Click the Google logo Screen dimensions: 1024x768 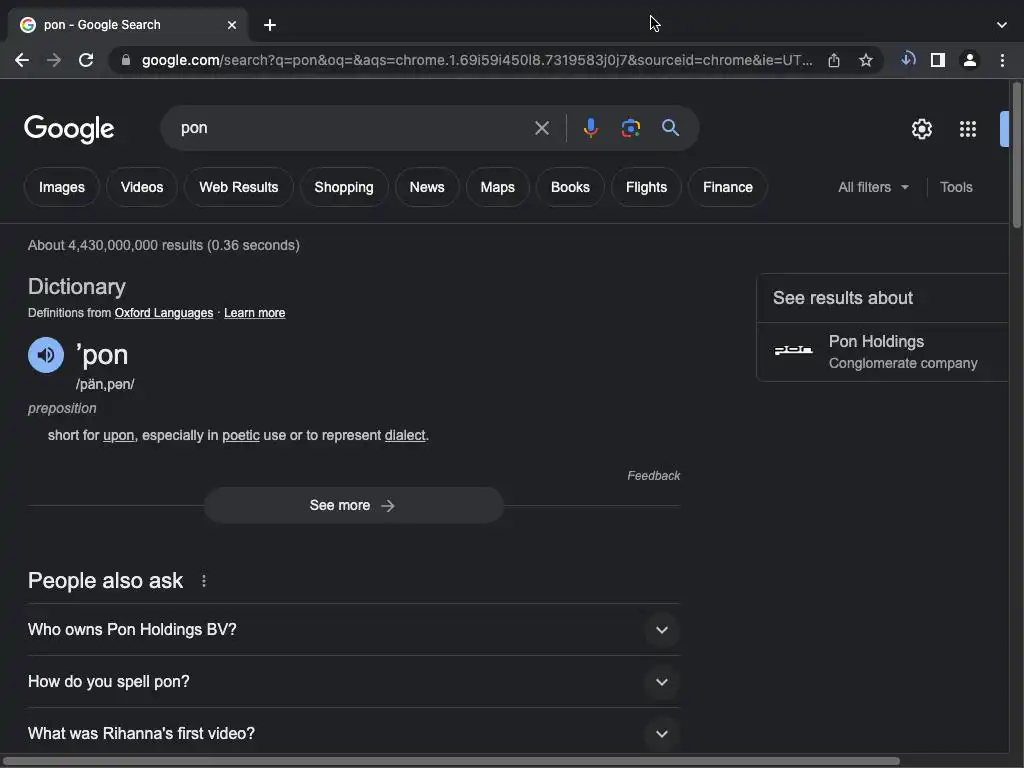click(69, 129)
